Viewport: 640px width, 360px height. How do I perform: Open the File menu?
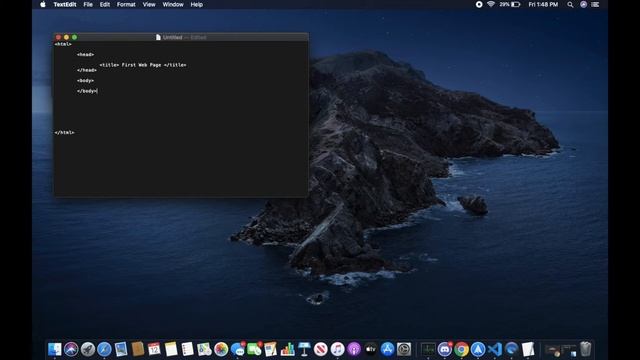tap(88, 4)
